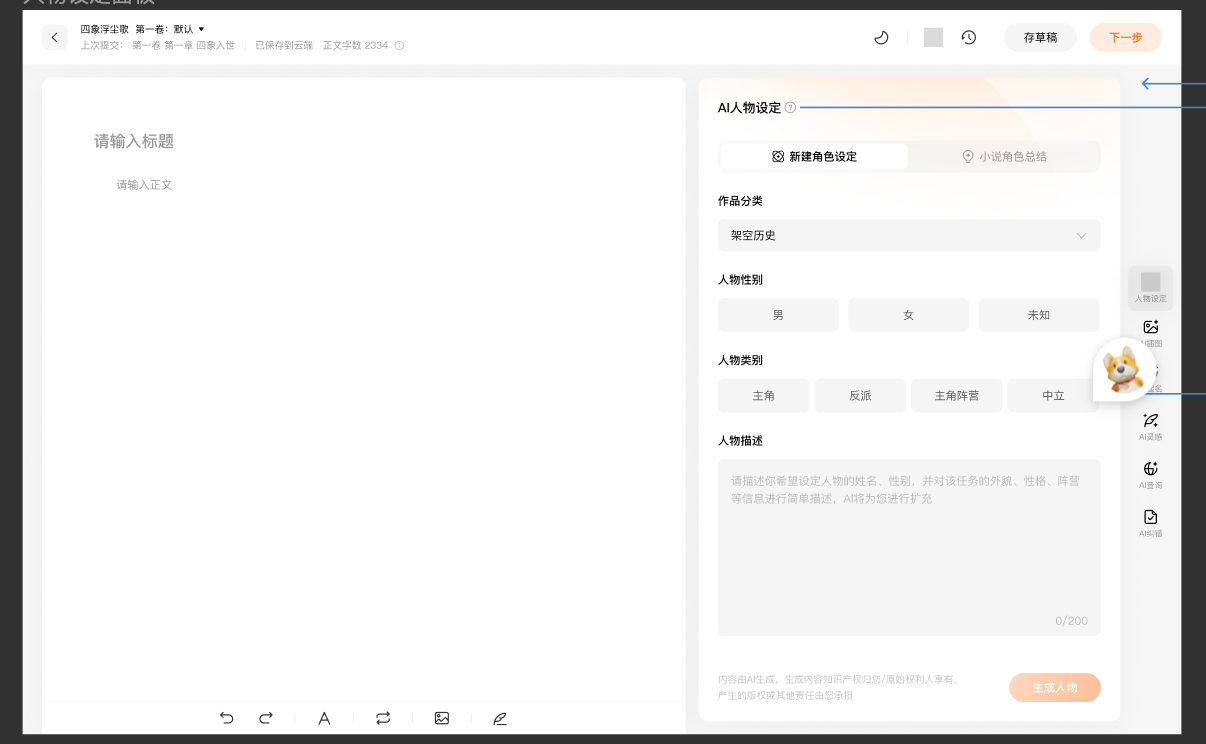Viewport: 1206px width, 744px height.
Task: Open the 第一卷：默认 volume dropdown
Action: (x=170, y=29)
